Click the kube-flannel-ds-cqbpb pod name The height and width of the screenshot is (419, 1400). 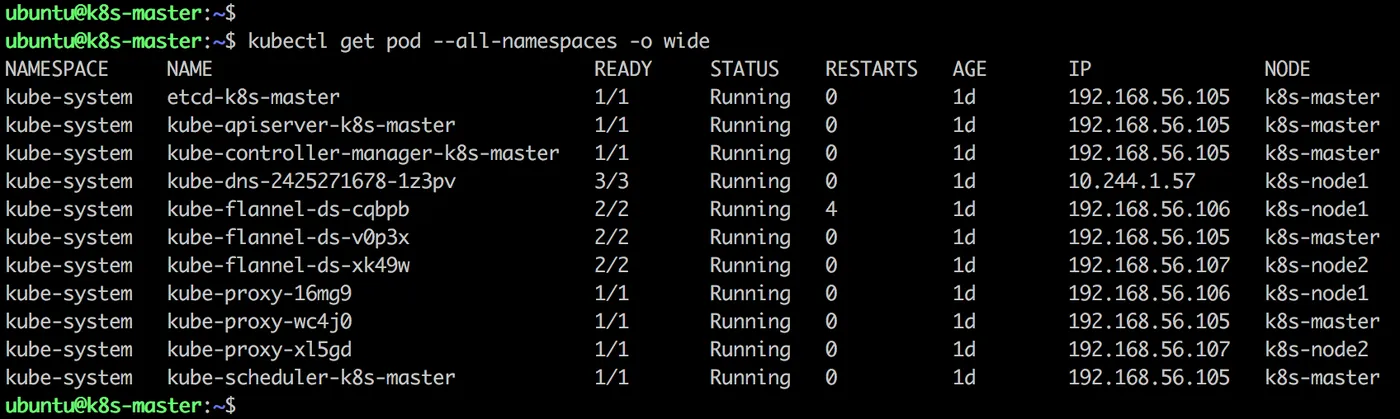point(288,209)
